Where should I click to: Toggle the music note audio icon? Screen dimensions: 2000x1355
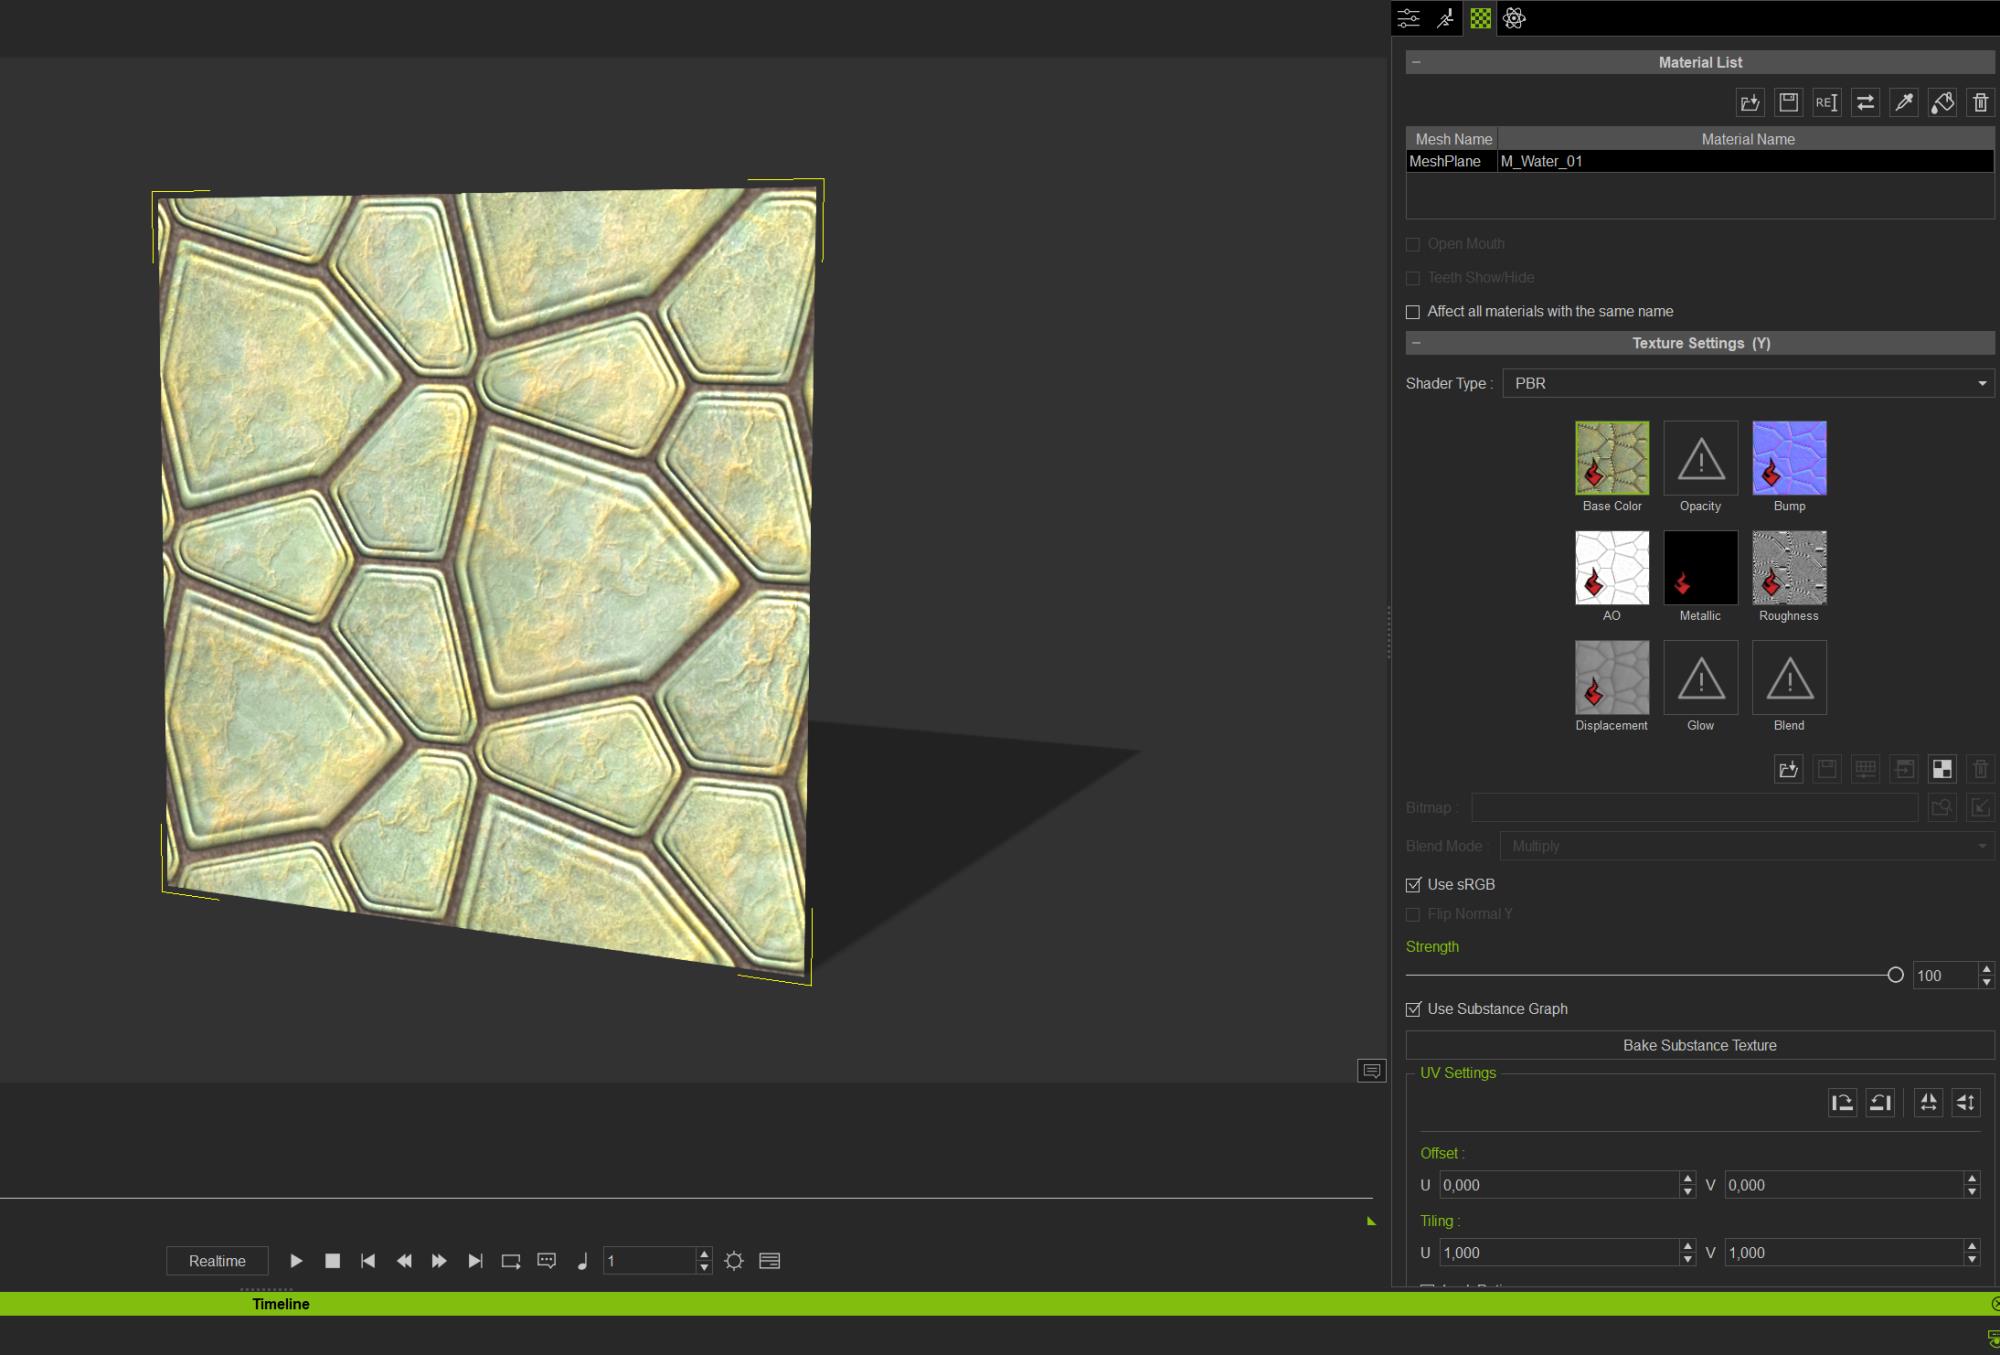point(582,1261)
